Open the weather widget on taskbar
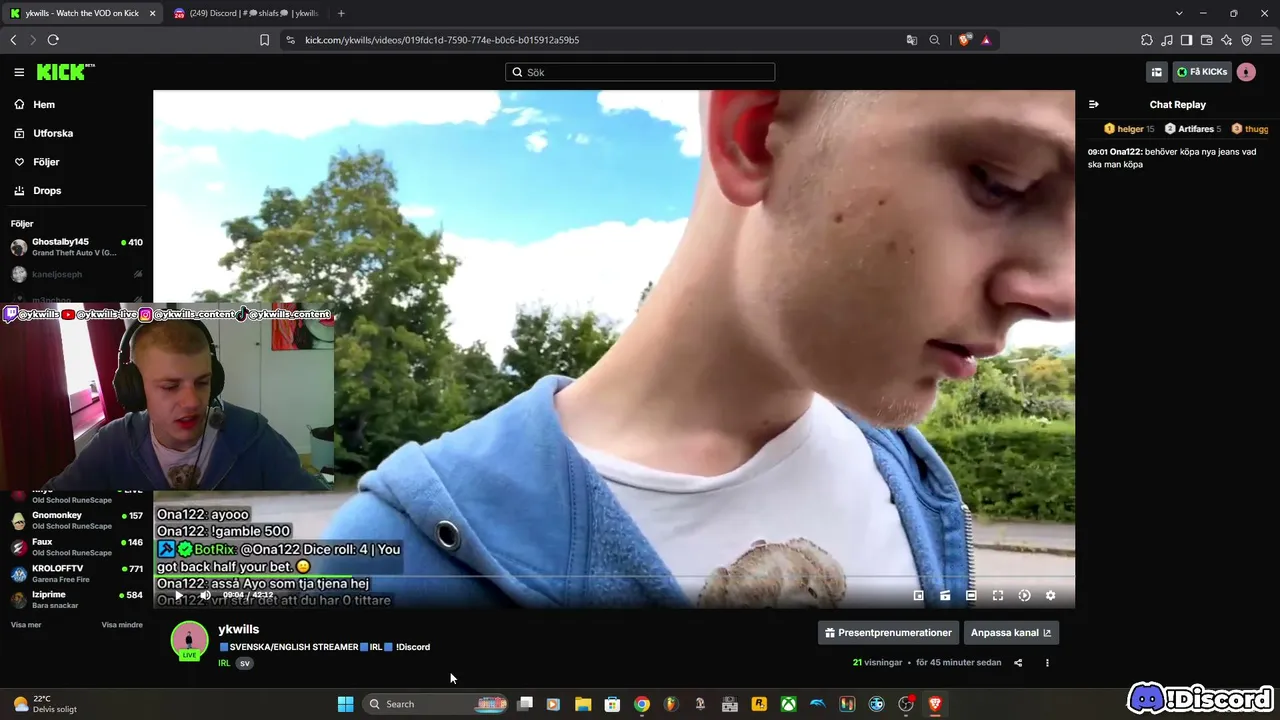 pyautogui.click(x=45, y=704)
